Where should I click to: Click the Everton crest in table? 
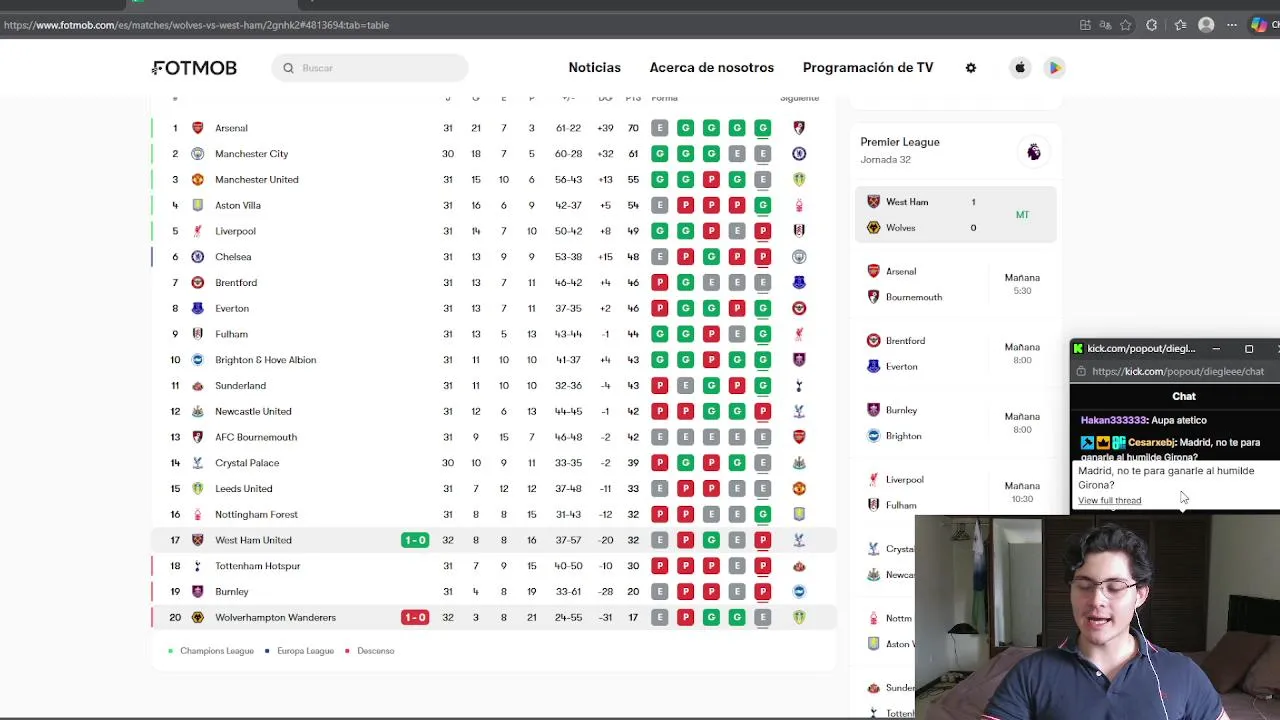197,308
